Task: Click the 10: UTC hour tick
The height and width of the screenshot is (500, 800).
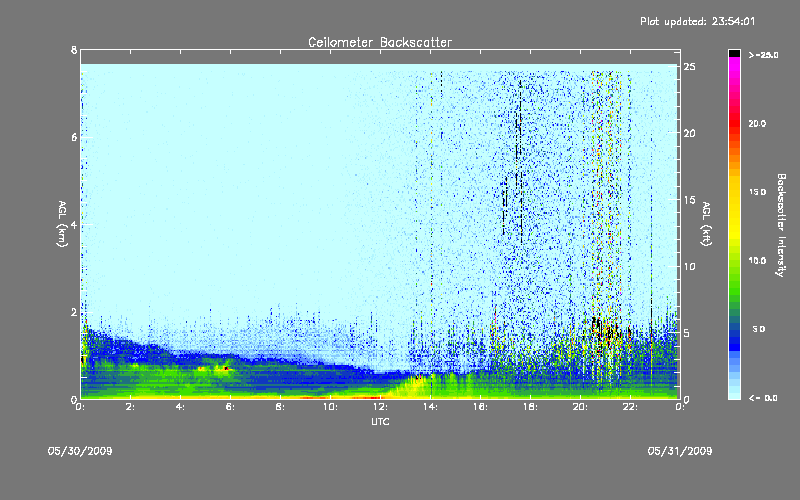Action: [330, 407]
